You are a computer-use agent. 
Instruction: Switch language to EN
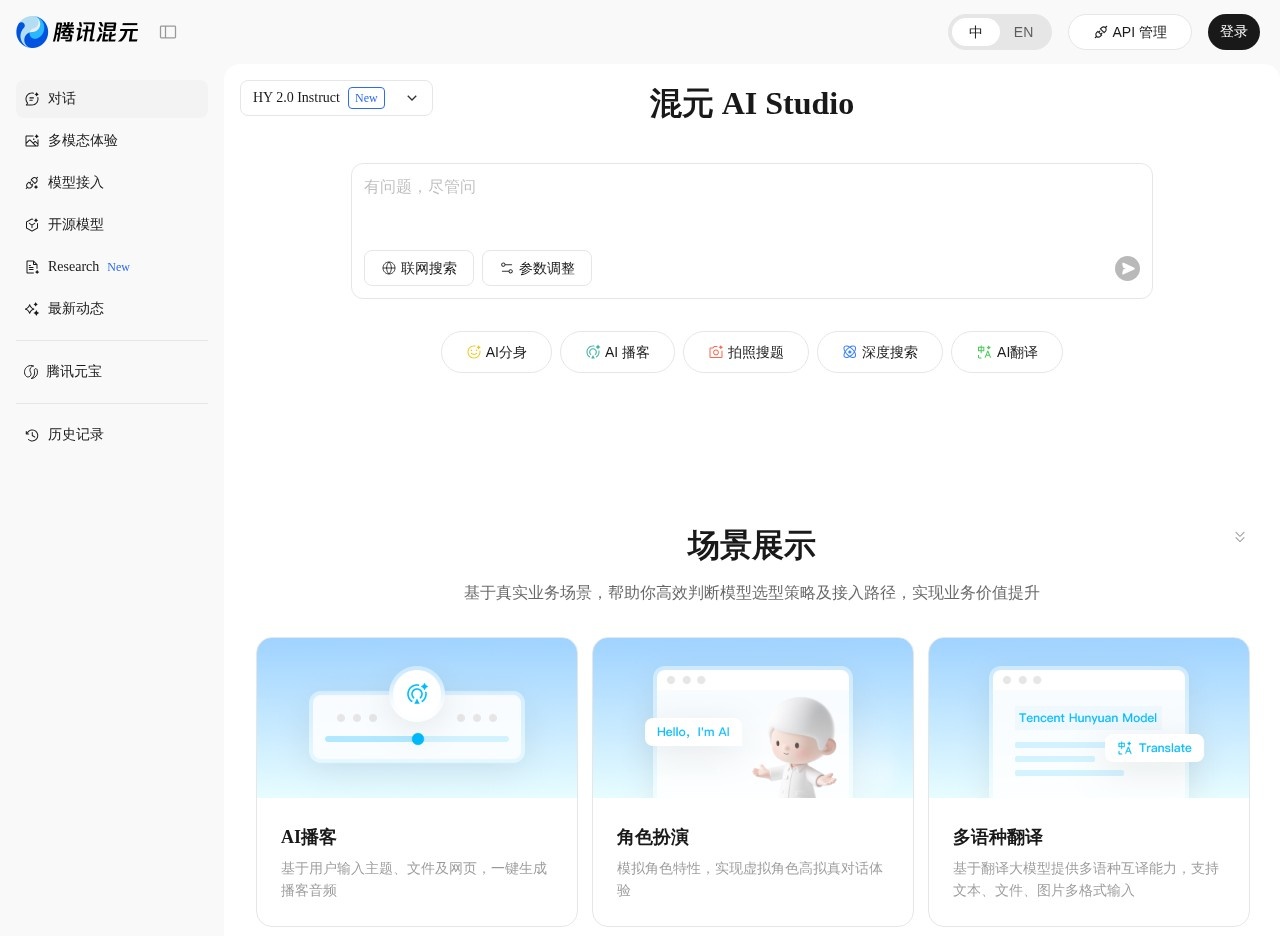tap(1023, 32)
